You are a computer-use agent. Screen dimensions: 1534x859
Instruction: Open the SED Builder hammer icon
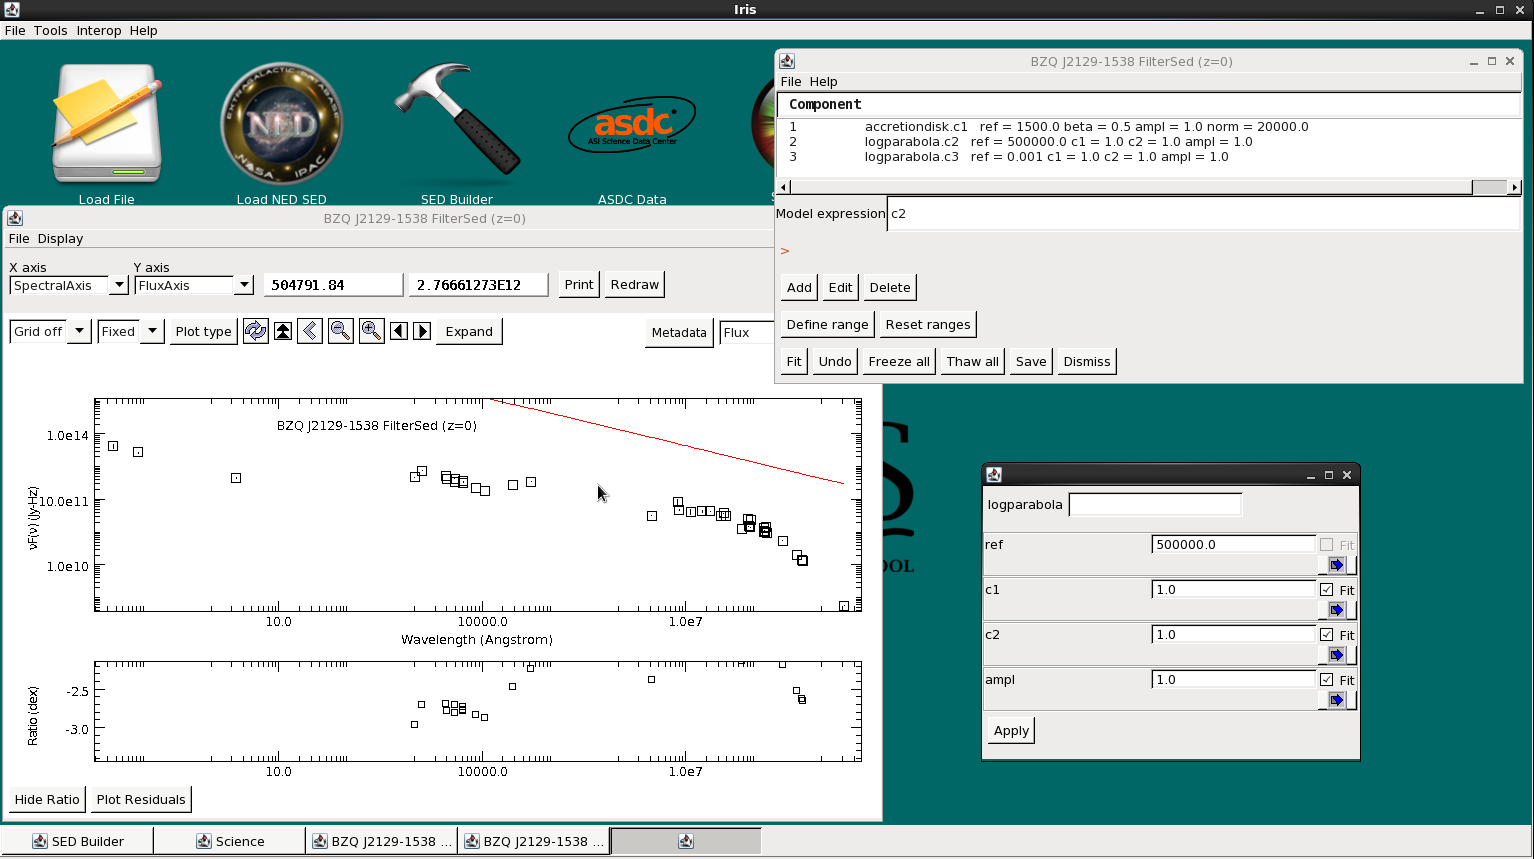(x=457, y=124)
